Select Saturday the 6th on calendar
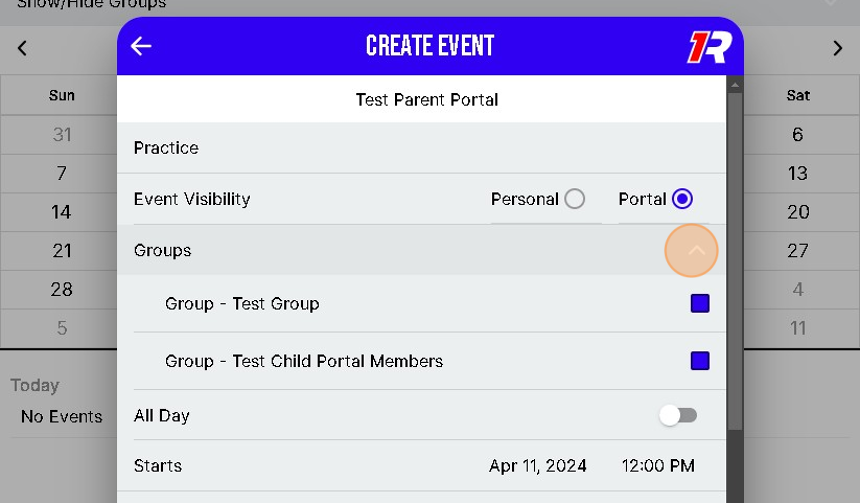The width and height of the screenshot is (860, 503). point(797,135)
